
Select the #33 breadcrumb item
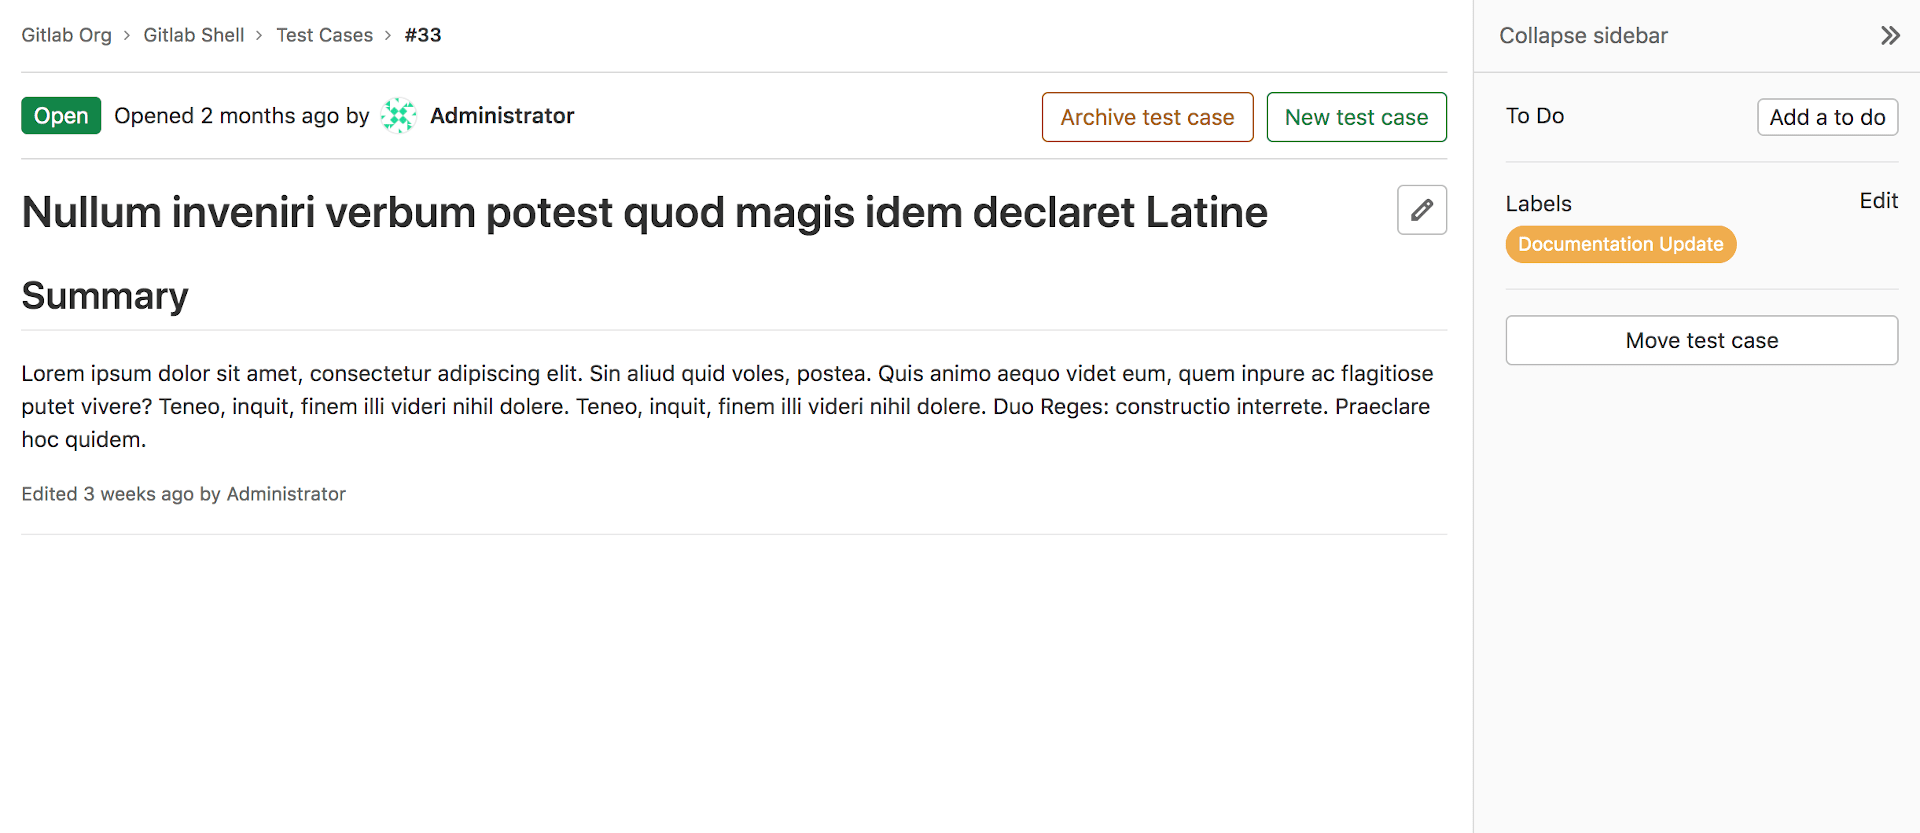tap(423, 35)
